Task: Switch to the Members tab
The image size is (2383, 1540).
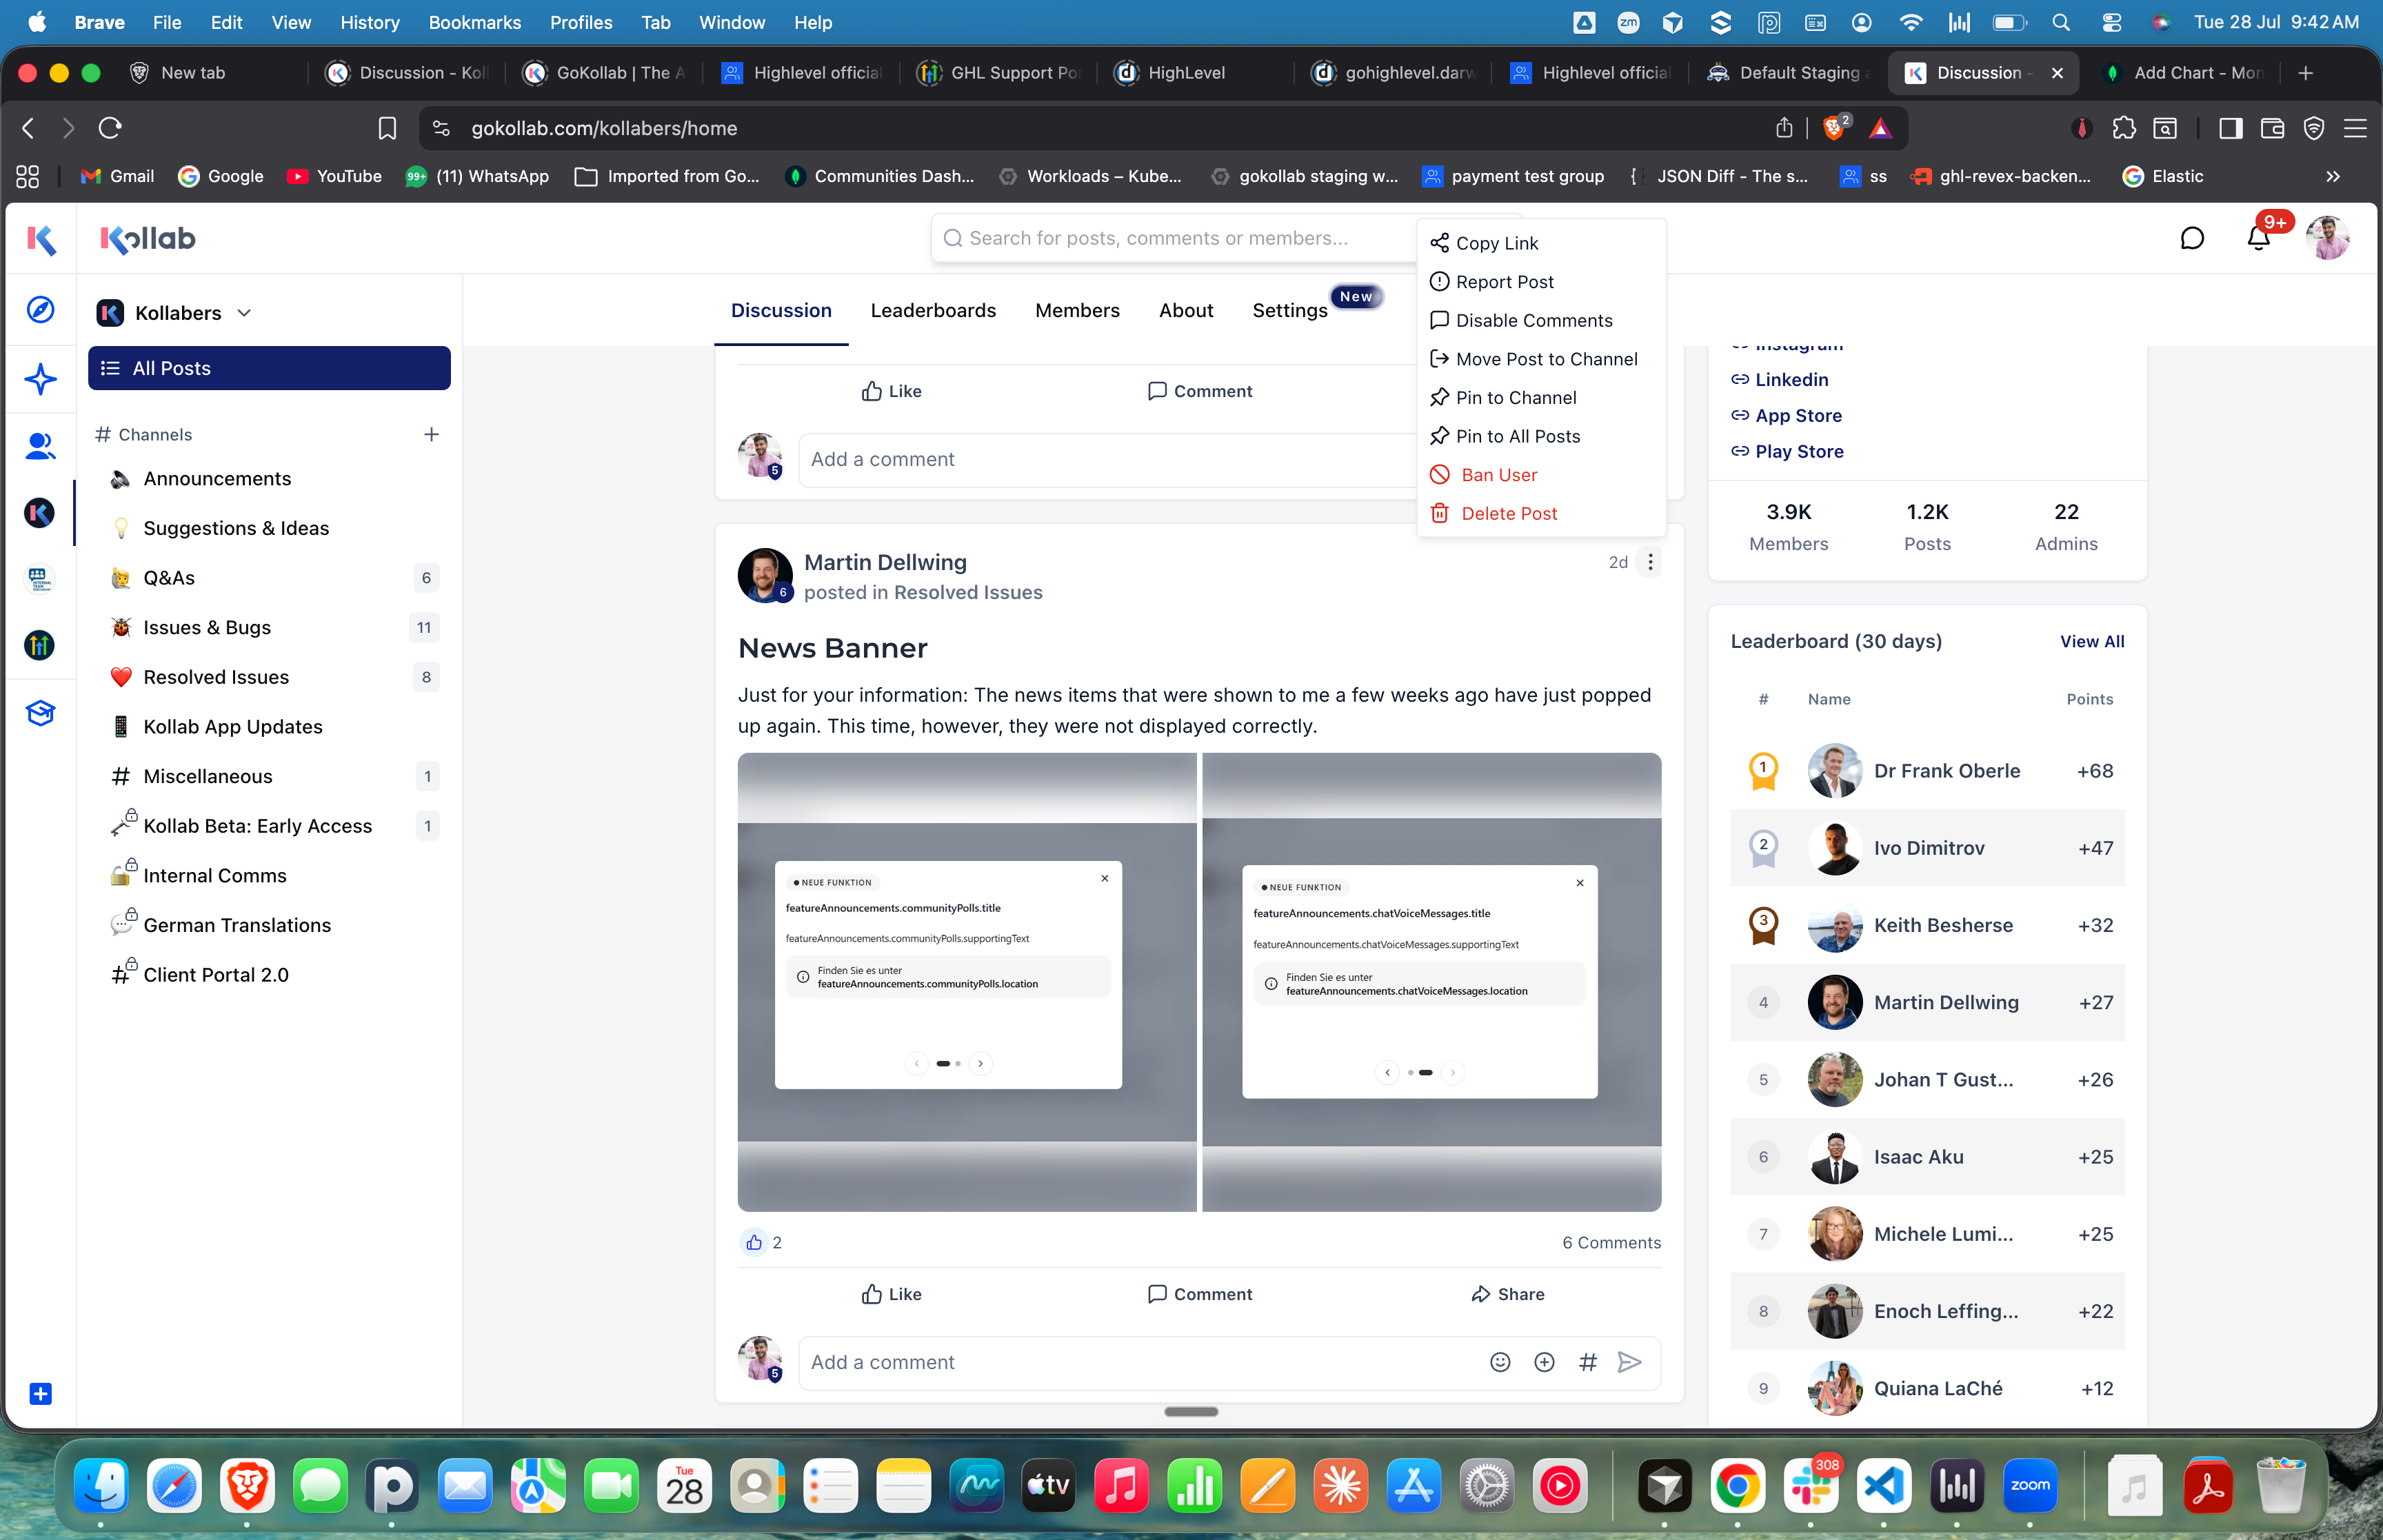Action: pyautogui.click(x=1077, y=310)
